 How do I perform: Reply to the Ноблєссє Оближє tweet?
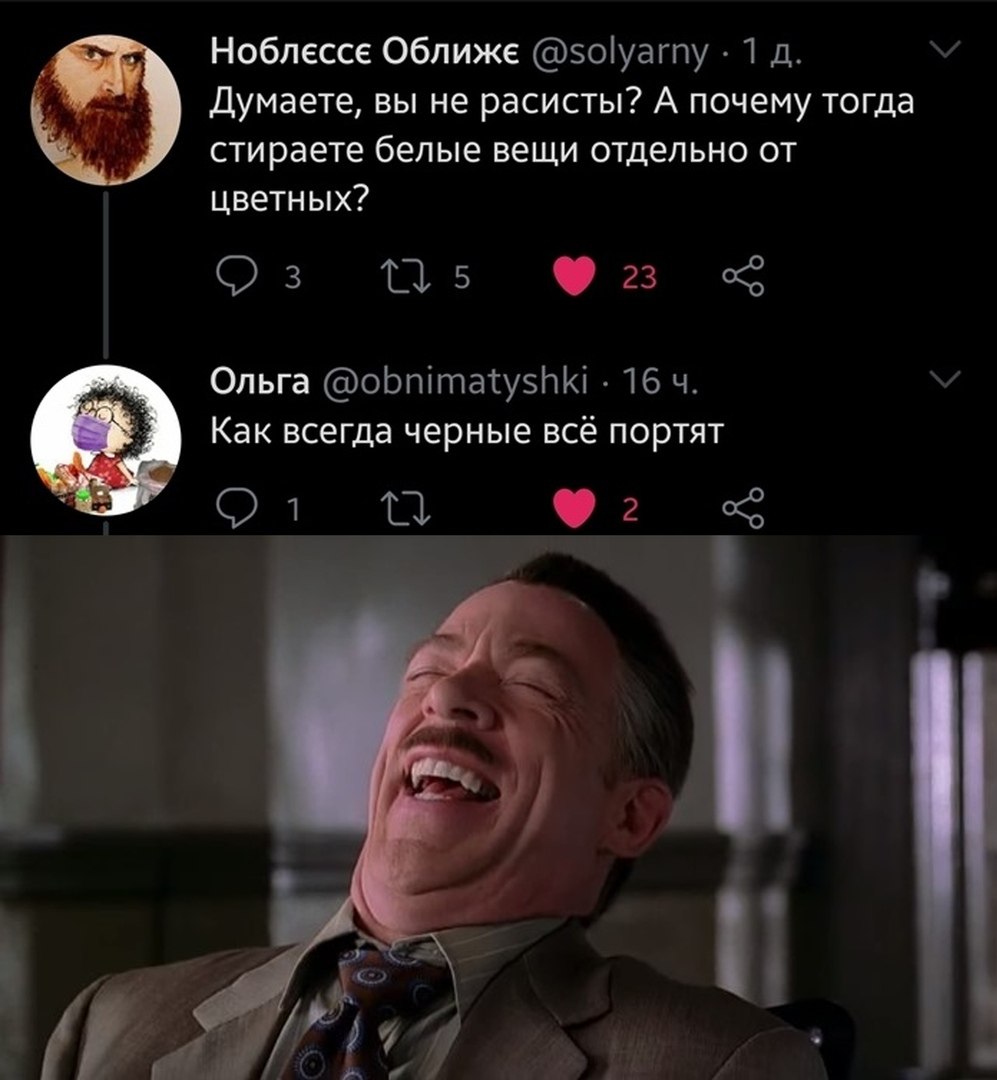(236, 276)
